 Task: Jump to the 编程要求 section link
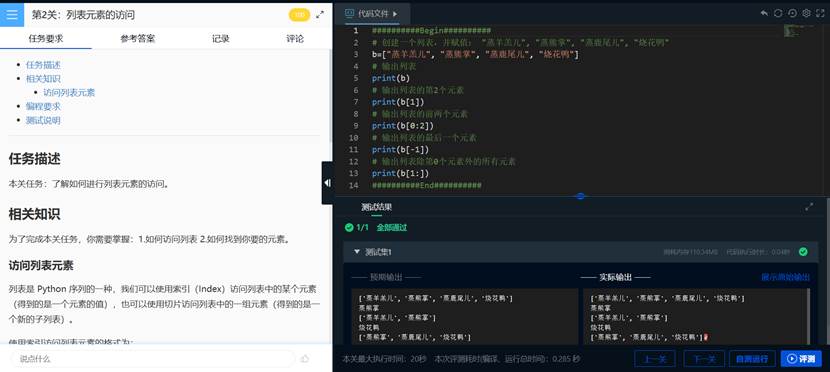coord(43,106)
